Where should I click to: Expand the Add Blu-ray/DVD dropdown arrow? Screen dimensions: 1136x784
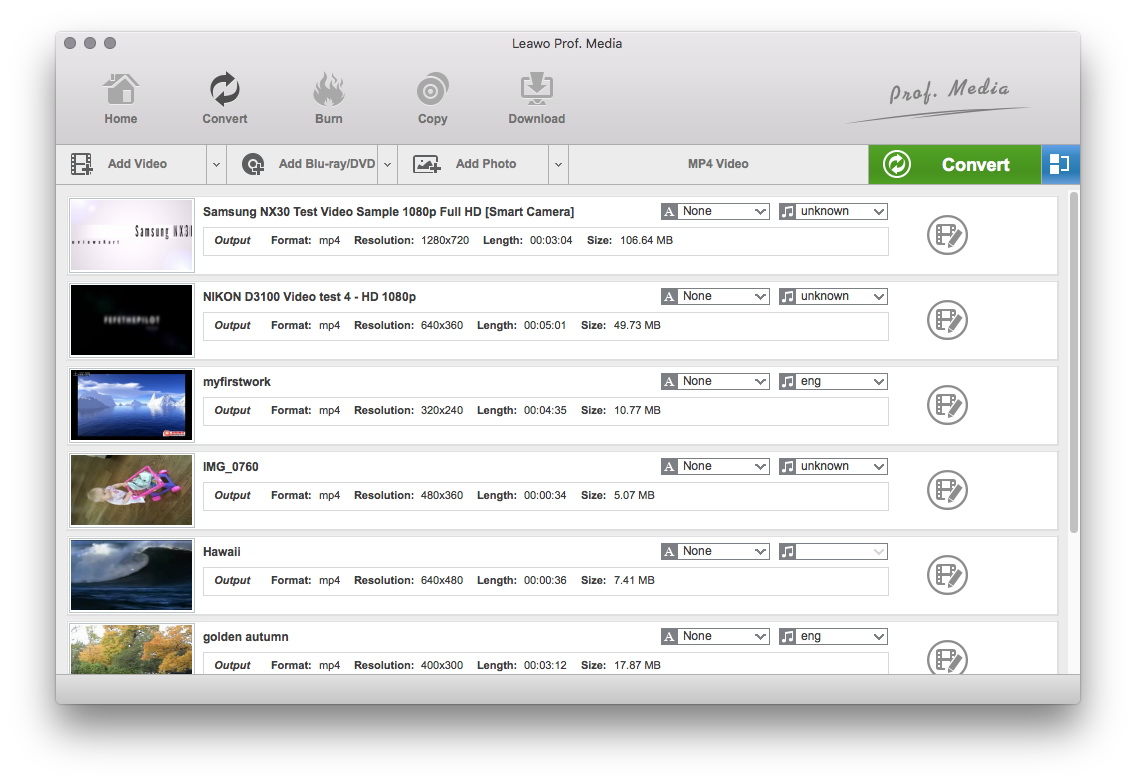(x=387, y=165)
